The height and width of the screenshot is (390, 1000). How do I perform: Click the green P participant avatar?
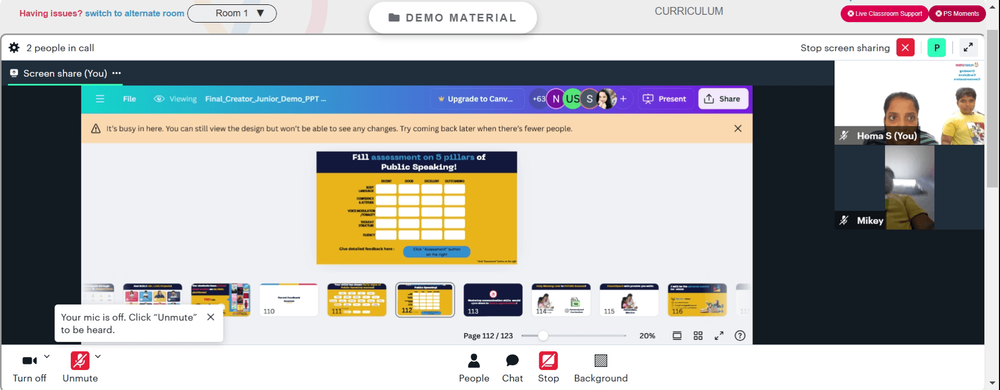[x=936, y=48]
